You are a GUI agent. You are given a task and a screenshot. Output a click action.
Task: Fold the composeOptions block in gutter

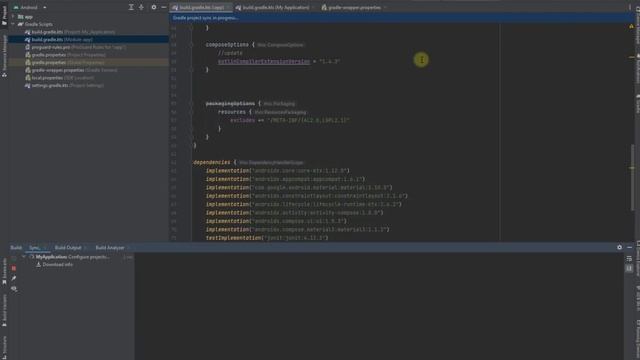(191, 45)
